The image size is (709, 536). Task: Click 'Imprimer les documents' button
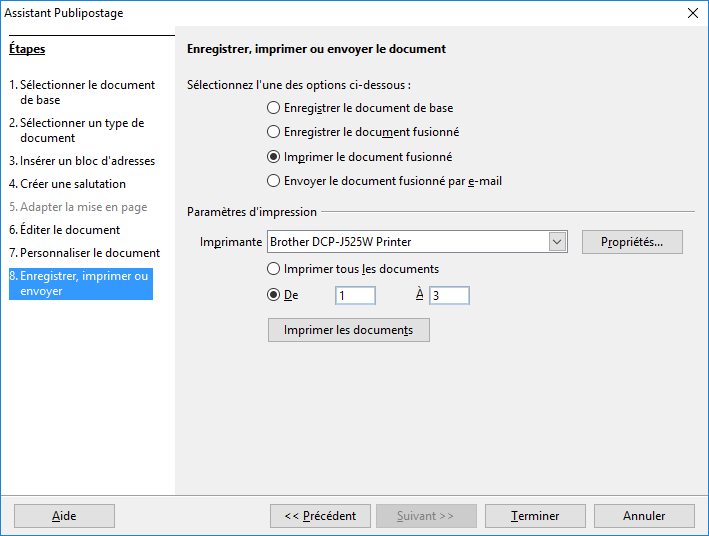(349, 330)
